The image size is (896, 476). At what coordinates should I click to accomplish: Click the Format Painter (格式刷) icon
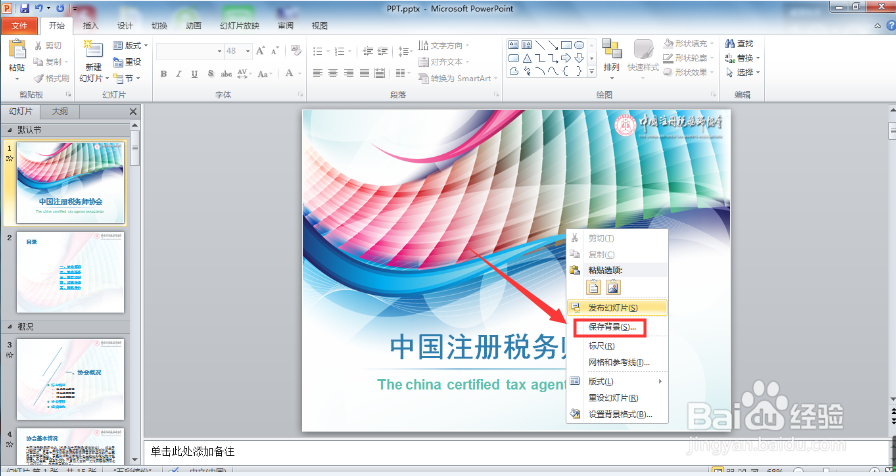point(39,78)
